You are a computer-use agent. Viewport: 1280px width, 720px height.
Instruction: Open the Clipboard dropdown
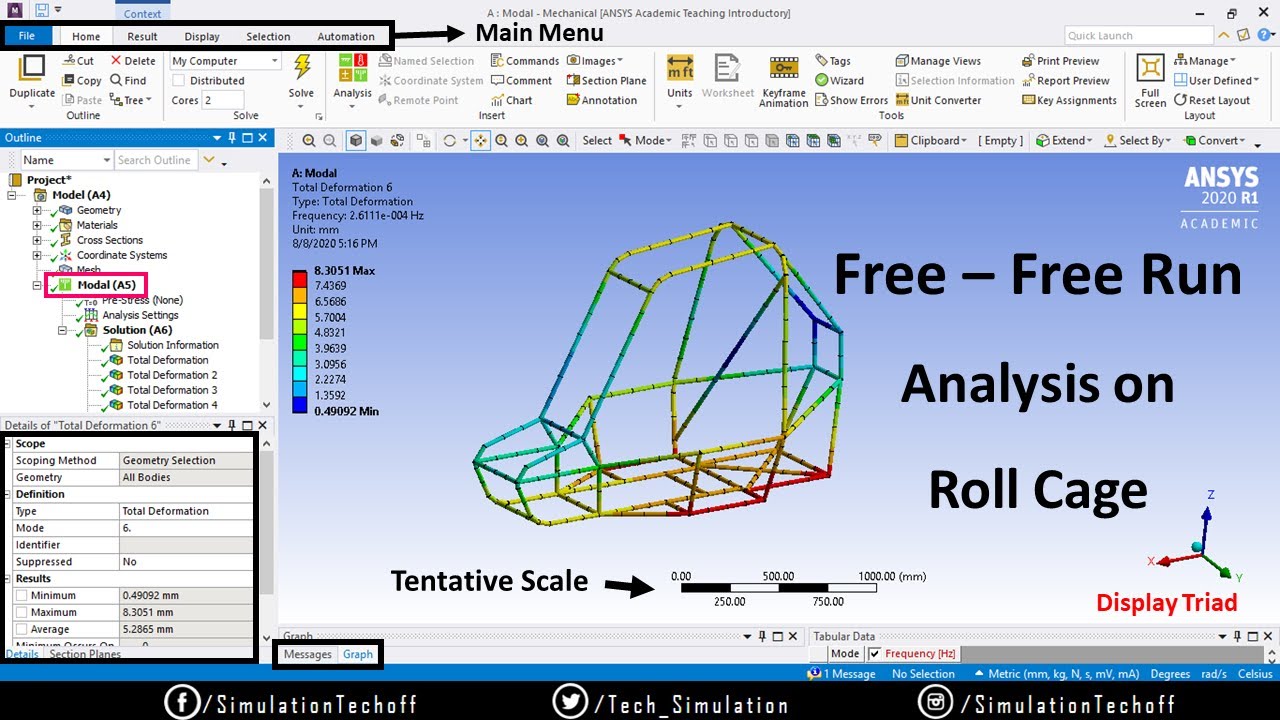pos(930,141)
